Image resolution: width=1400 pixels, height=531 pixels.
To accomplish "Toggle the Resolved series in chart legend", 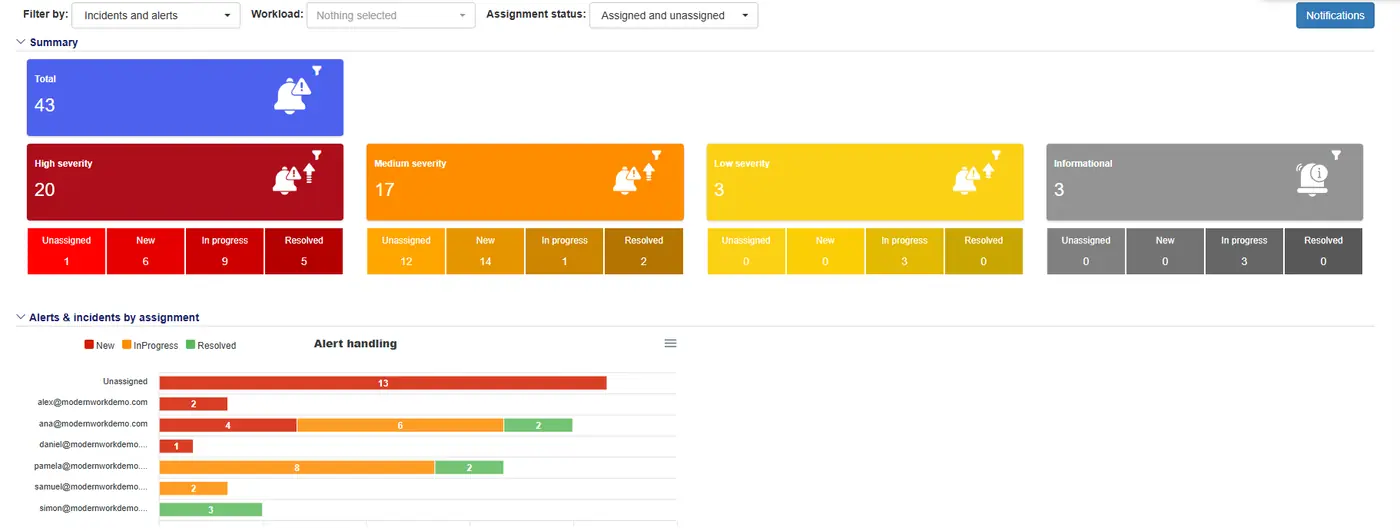I will pyautogui.click(x=211, y=345).
